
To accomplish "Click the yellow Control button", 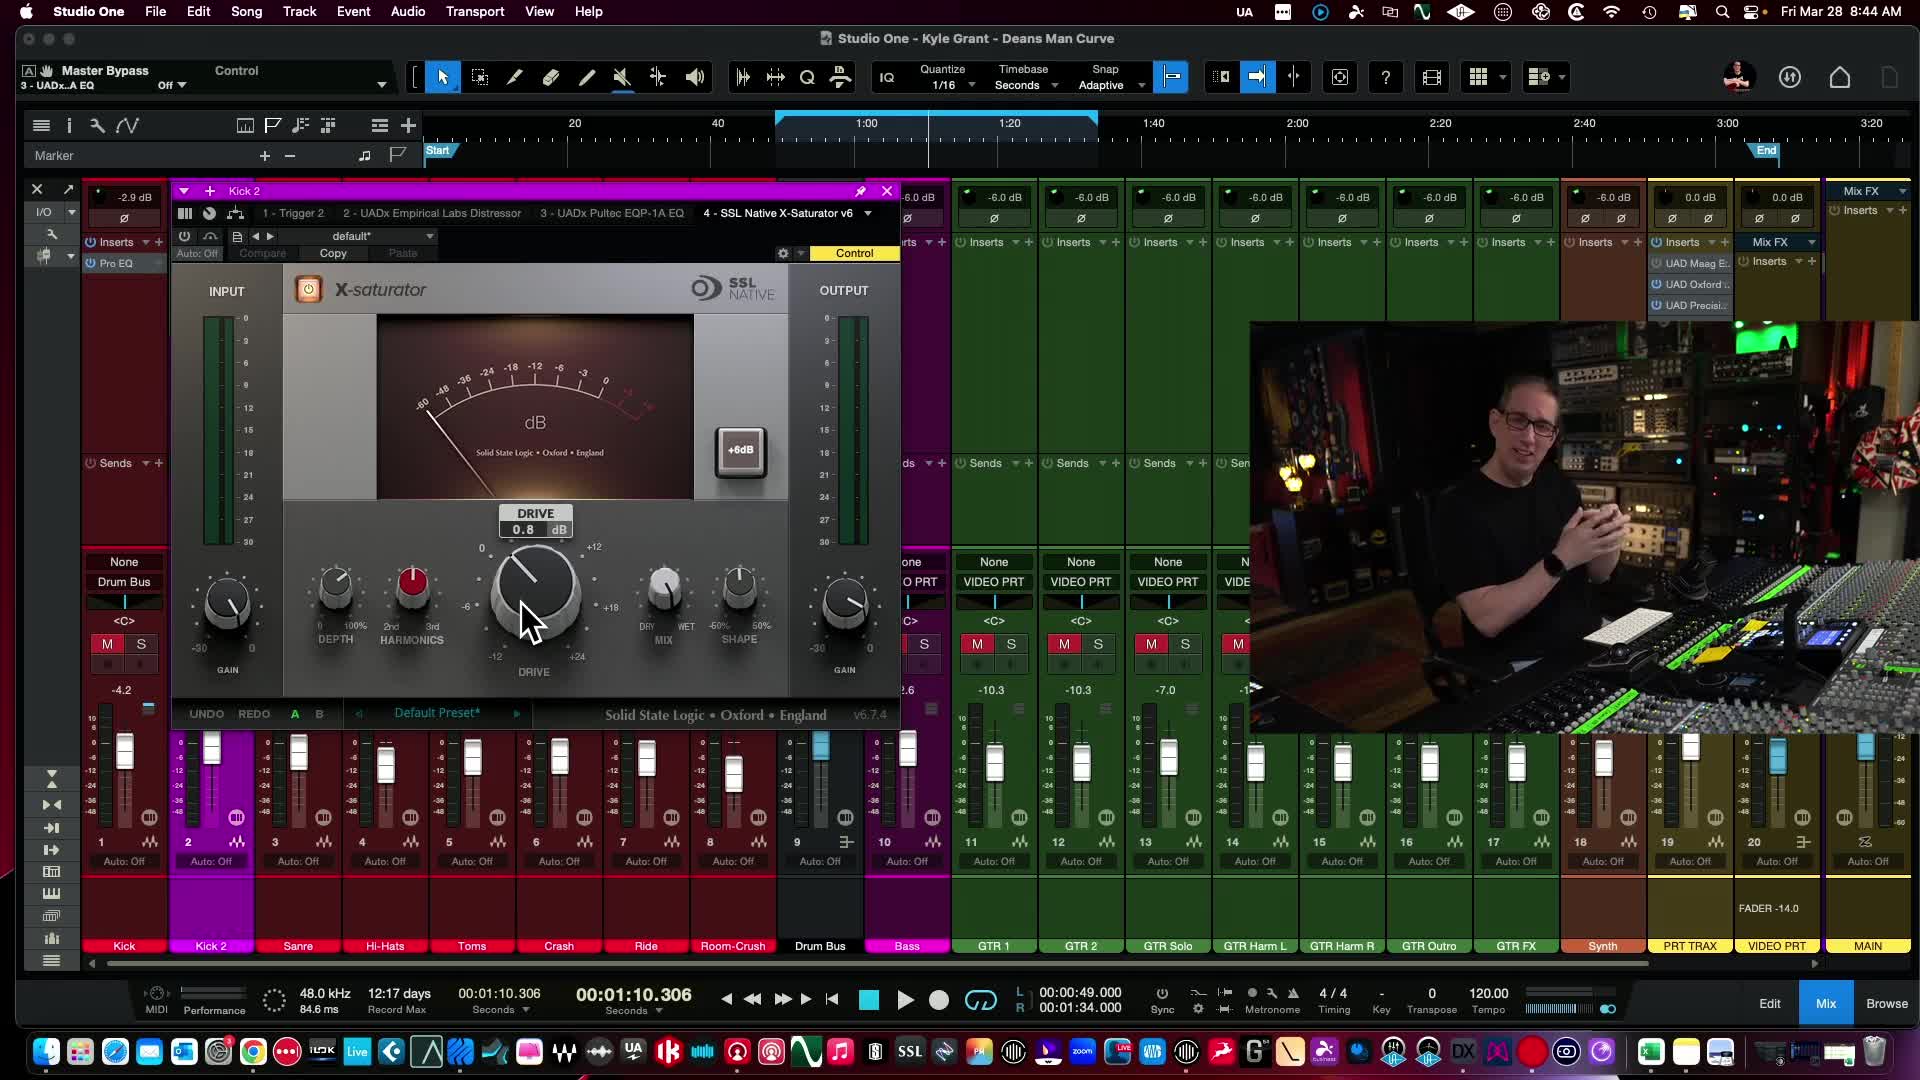I will [854, 253].
